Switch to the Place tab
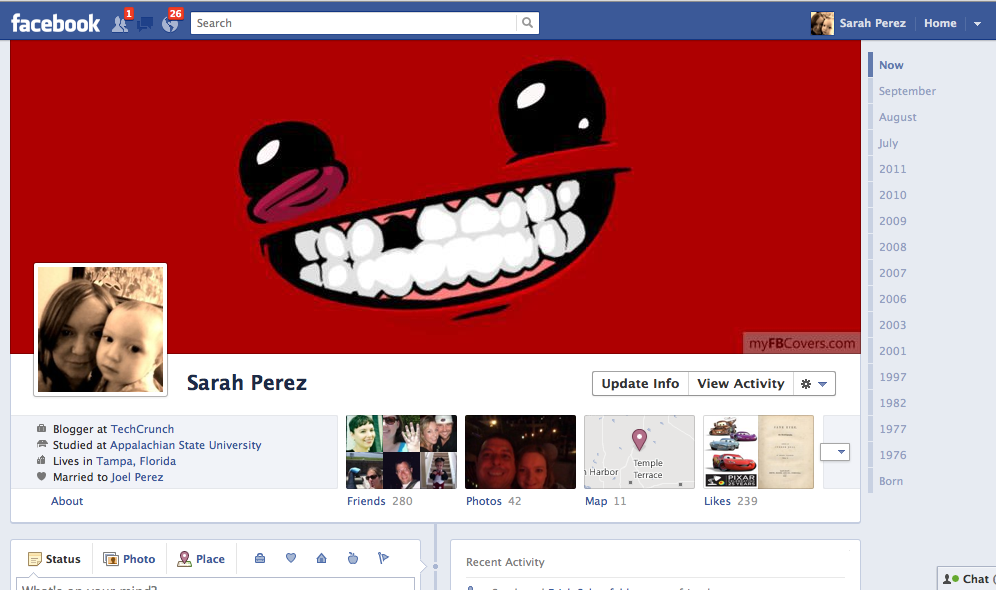The image size is (996, 590). (x=201, y=559)
